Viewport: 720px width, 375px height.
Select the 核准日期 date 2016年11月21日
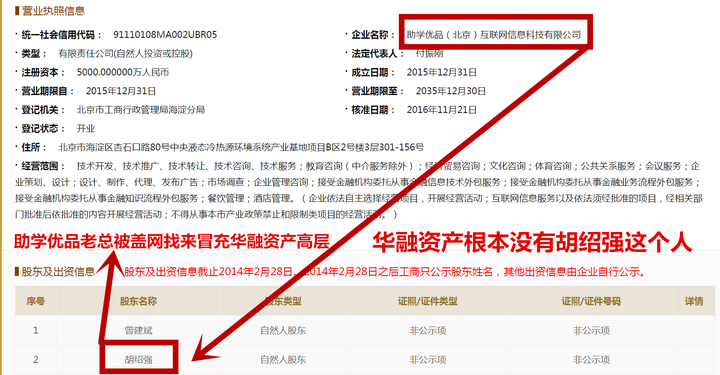[x=442, y=110]
